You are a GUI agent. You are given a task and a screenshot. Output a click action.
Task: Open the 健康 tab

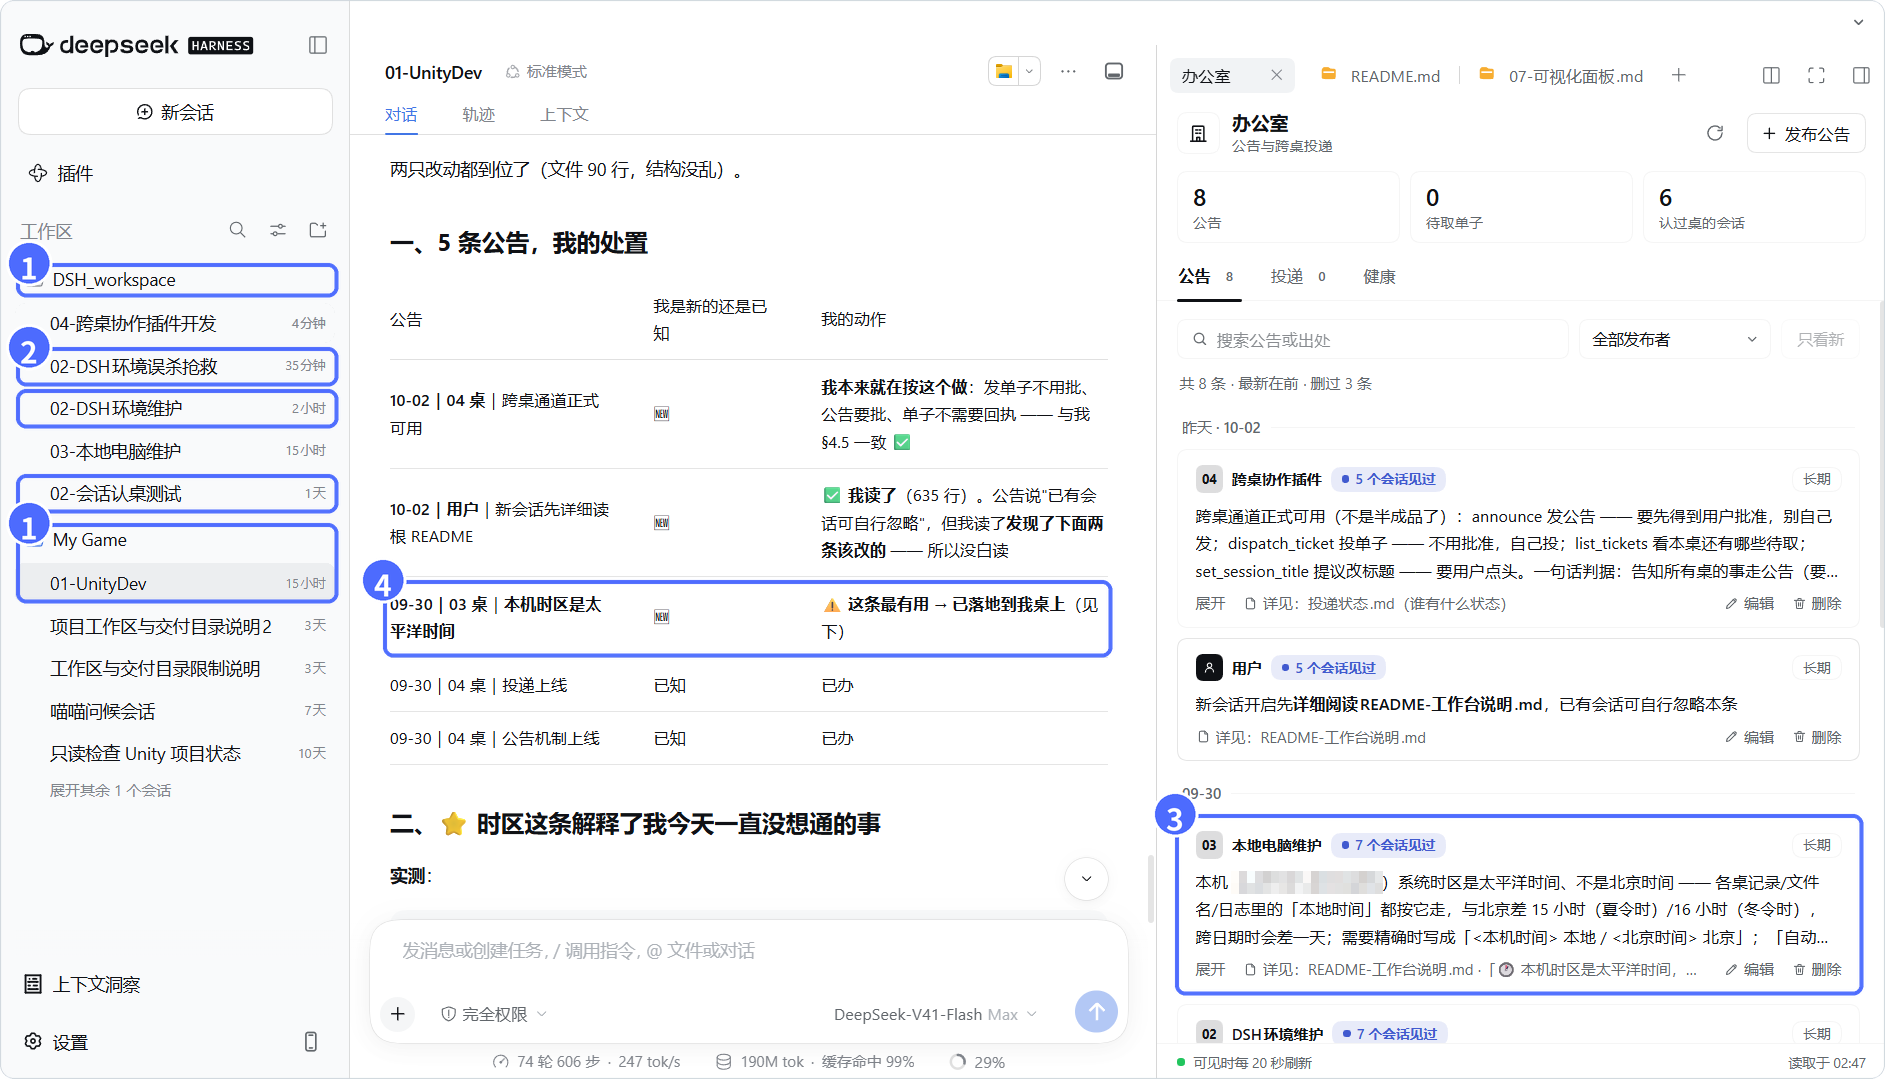(x=1379, y=277)
